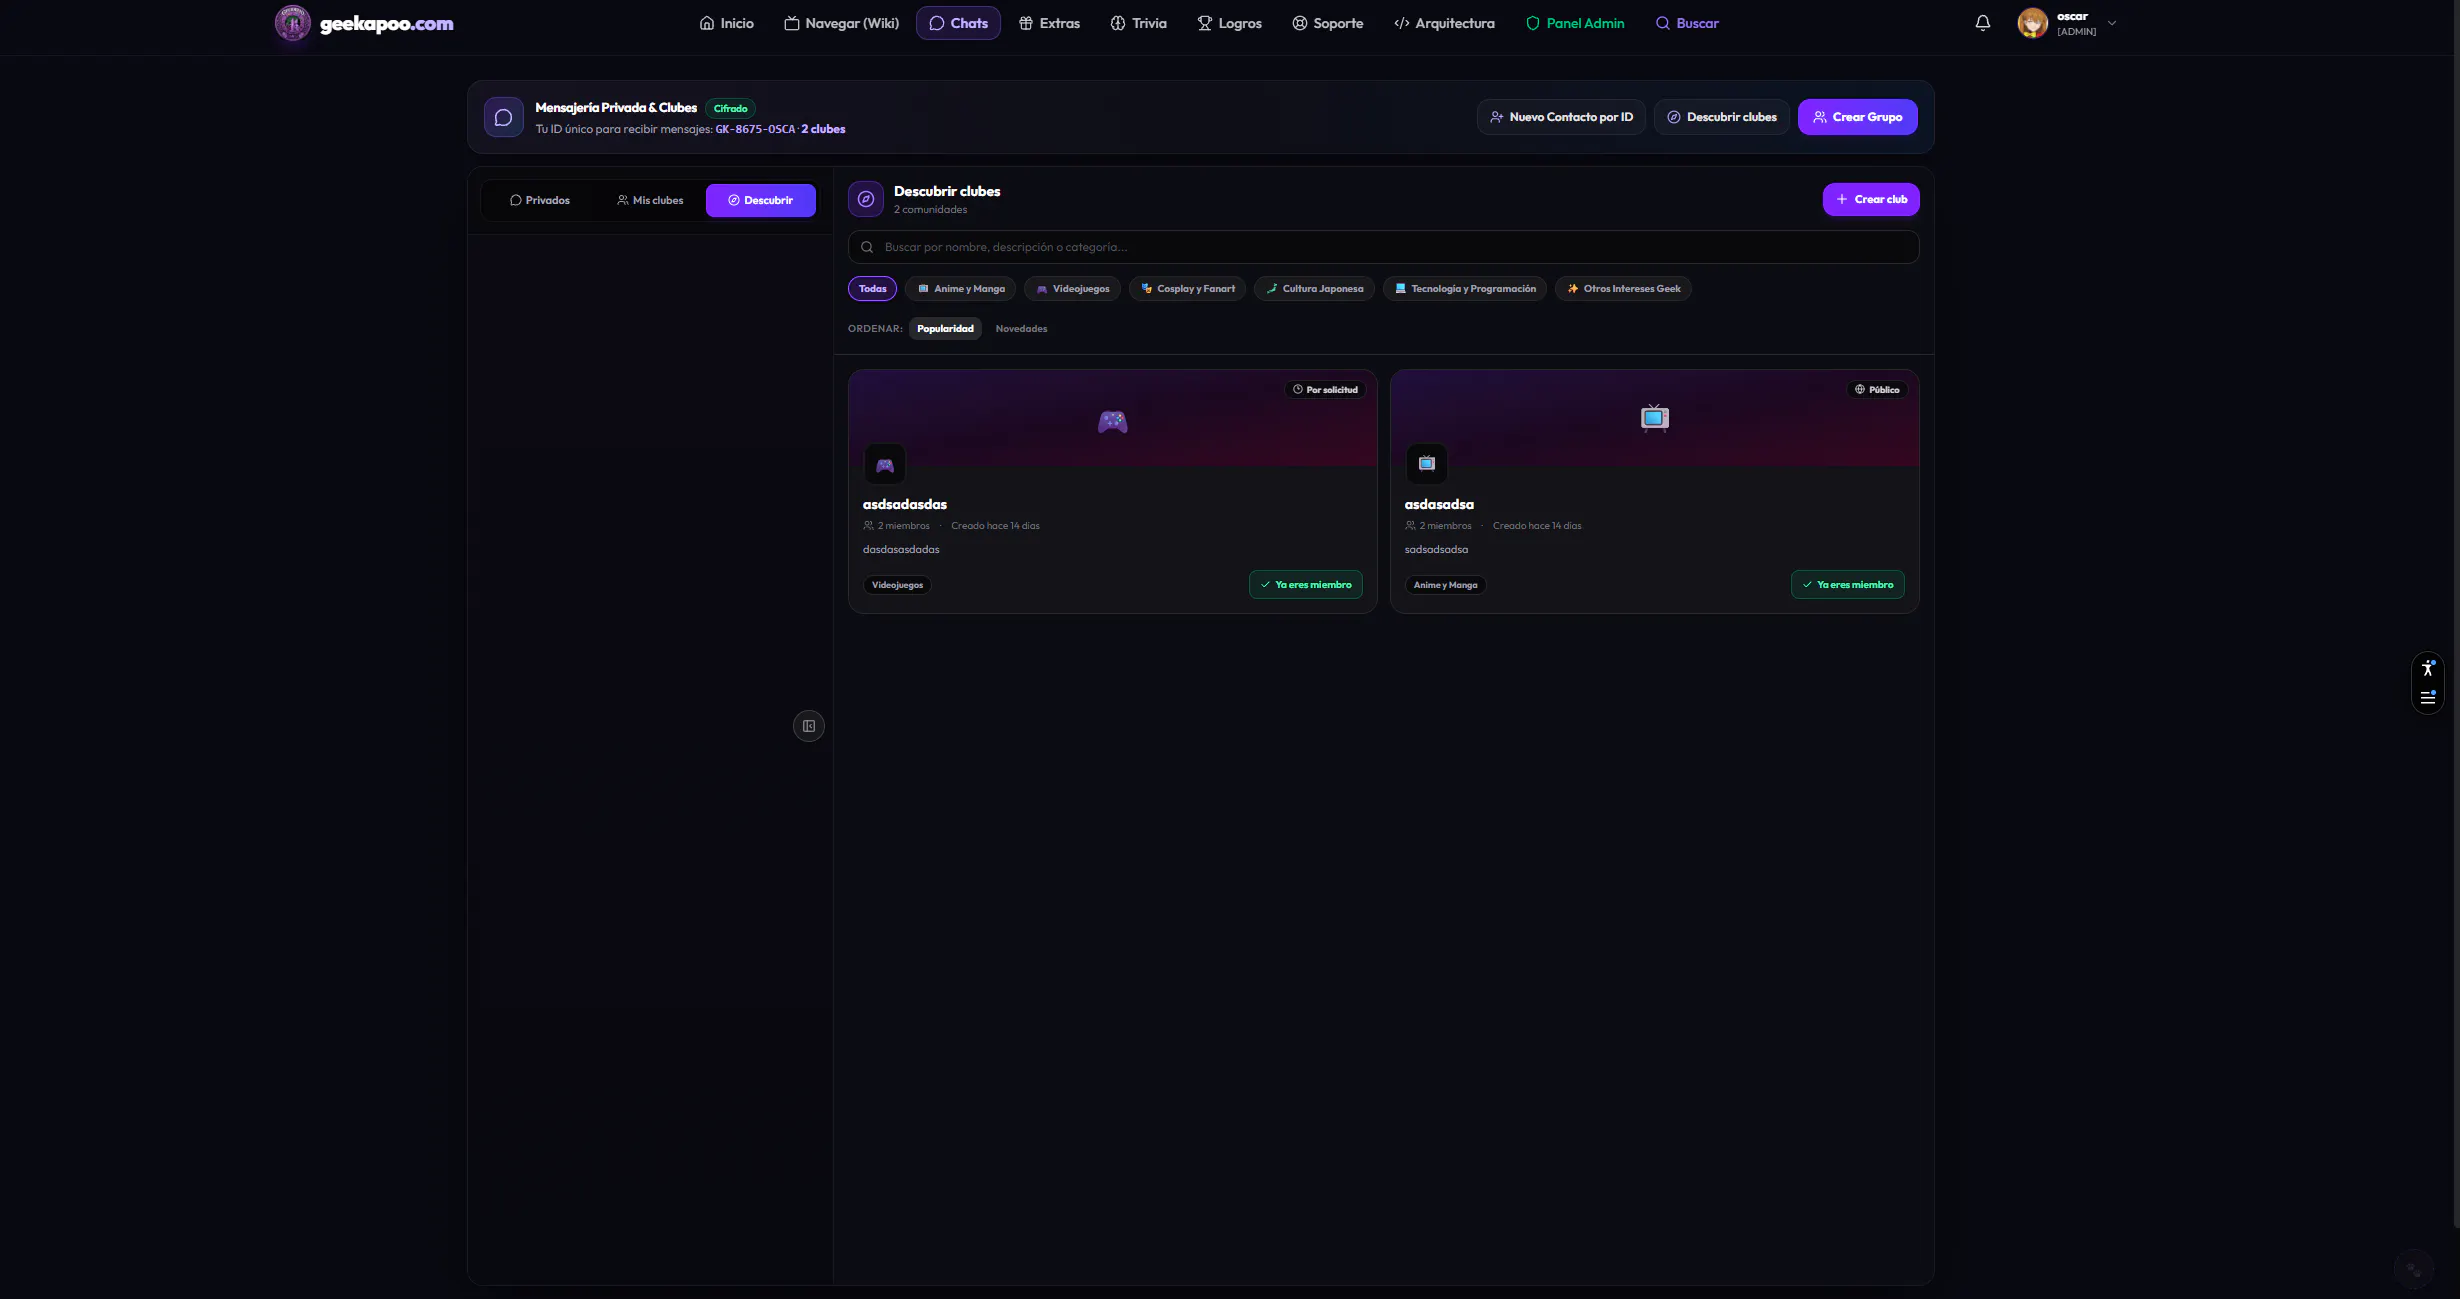Click oscar's profile avatar picture
The image size is (2460, 1299).
pyautogui.click(x=2032, y=23)
